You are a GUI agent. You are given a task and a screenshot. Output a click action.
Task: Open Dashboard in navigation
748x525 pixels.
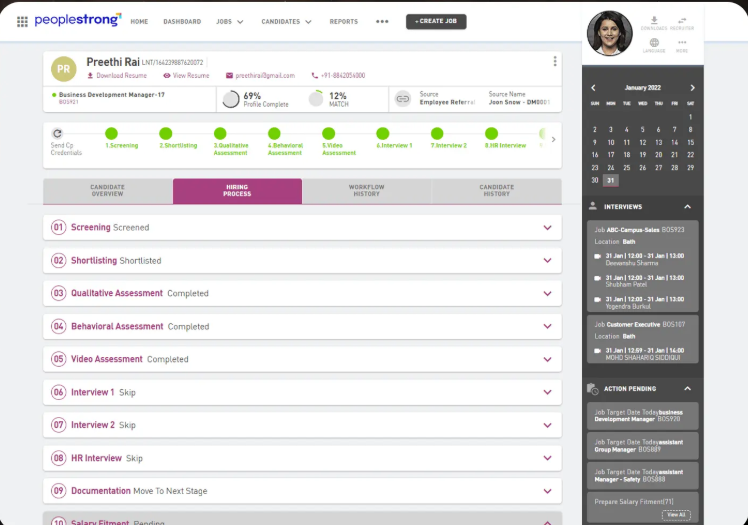(x=182, y=21)
